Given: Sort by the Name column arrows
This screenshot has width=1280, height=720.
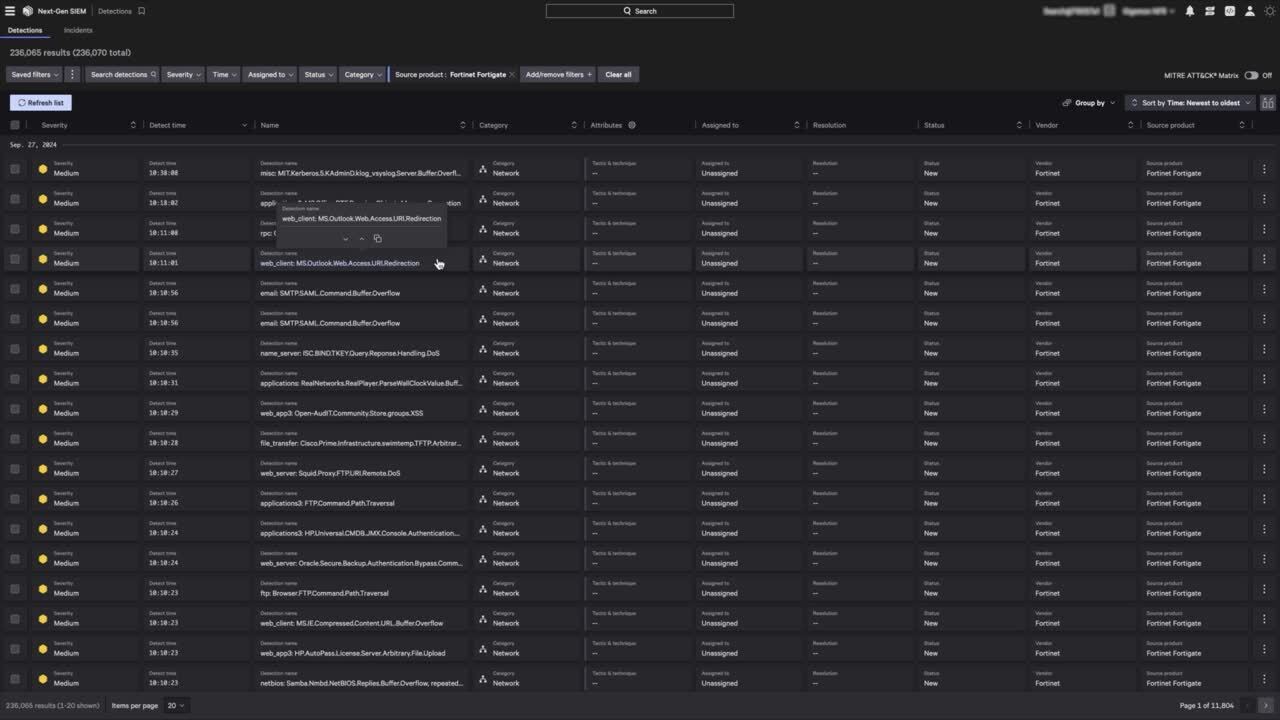Looking at the screenshot, I should point(462,125).
